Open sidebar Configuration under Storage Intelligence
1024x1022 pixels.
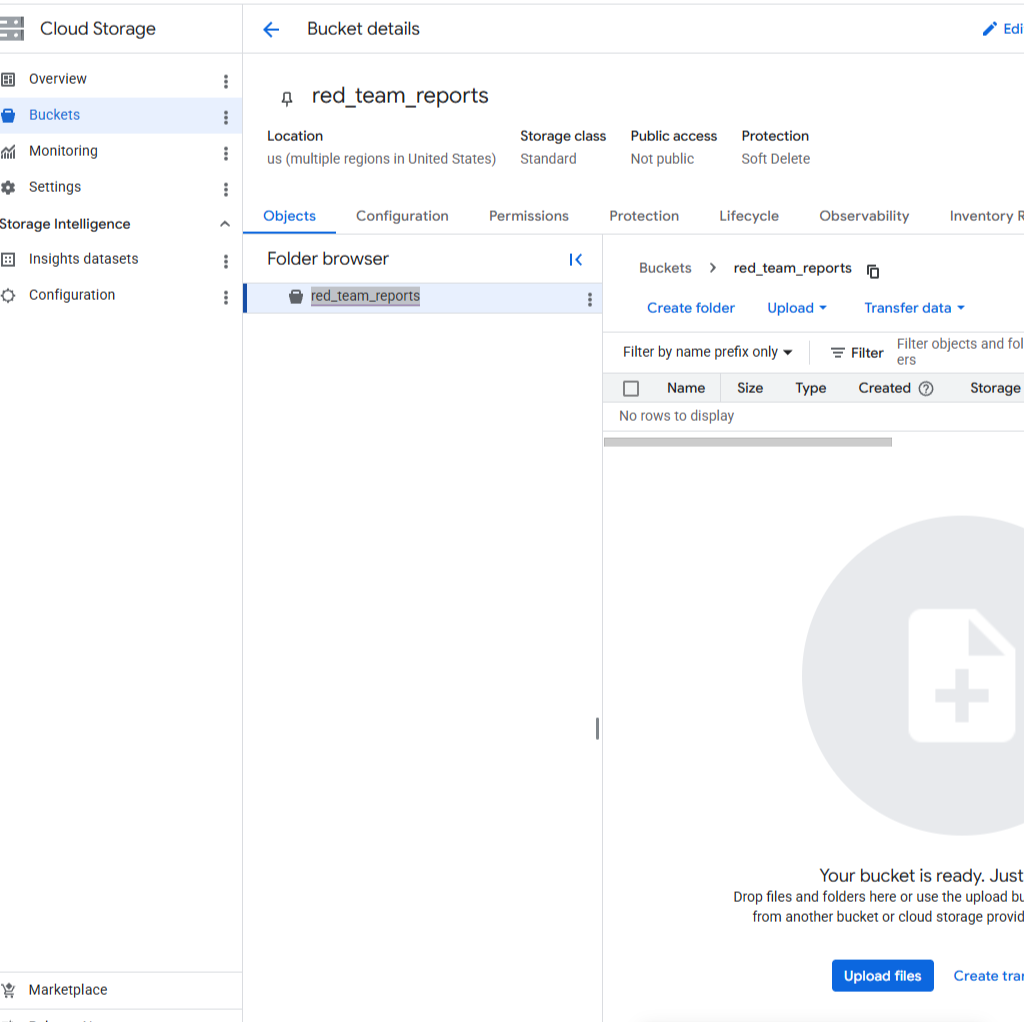(72, 295)
